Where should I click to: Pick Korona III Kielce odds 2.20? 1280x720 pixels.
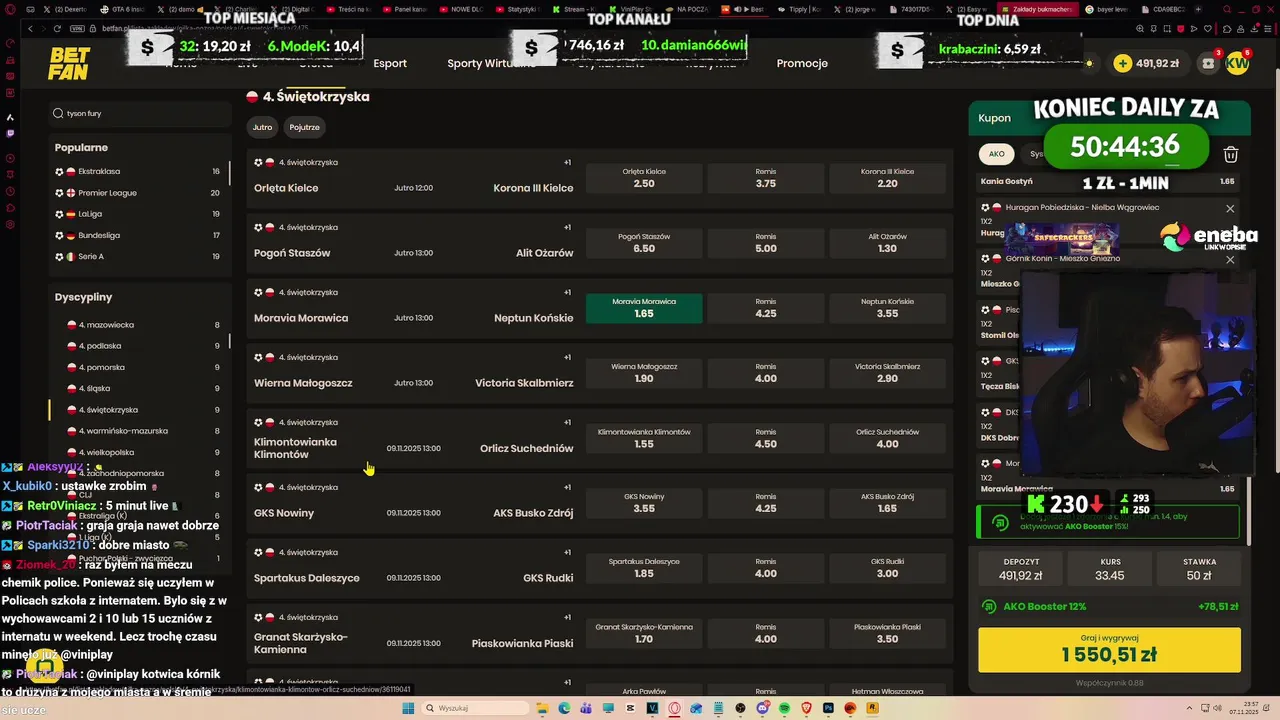click(887, 178)
